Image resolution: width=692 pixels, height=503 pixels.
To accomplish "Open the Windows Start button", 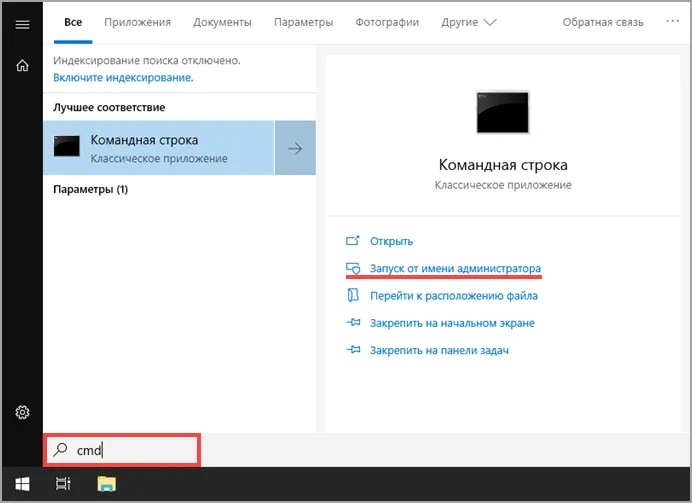I will pyautogui.click(x=22, y=484).
